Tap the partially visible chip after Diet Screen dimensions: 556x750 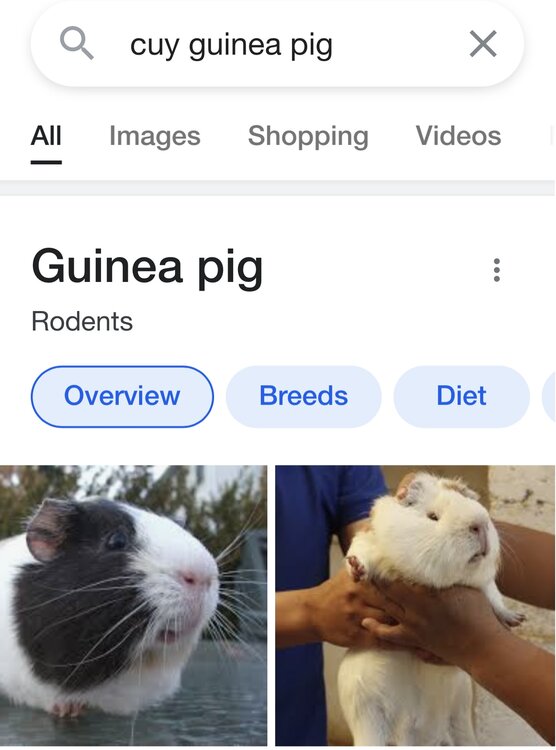(x=549, y=397)
